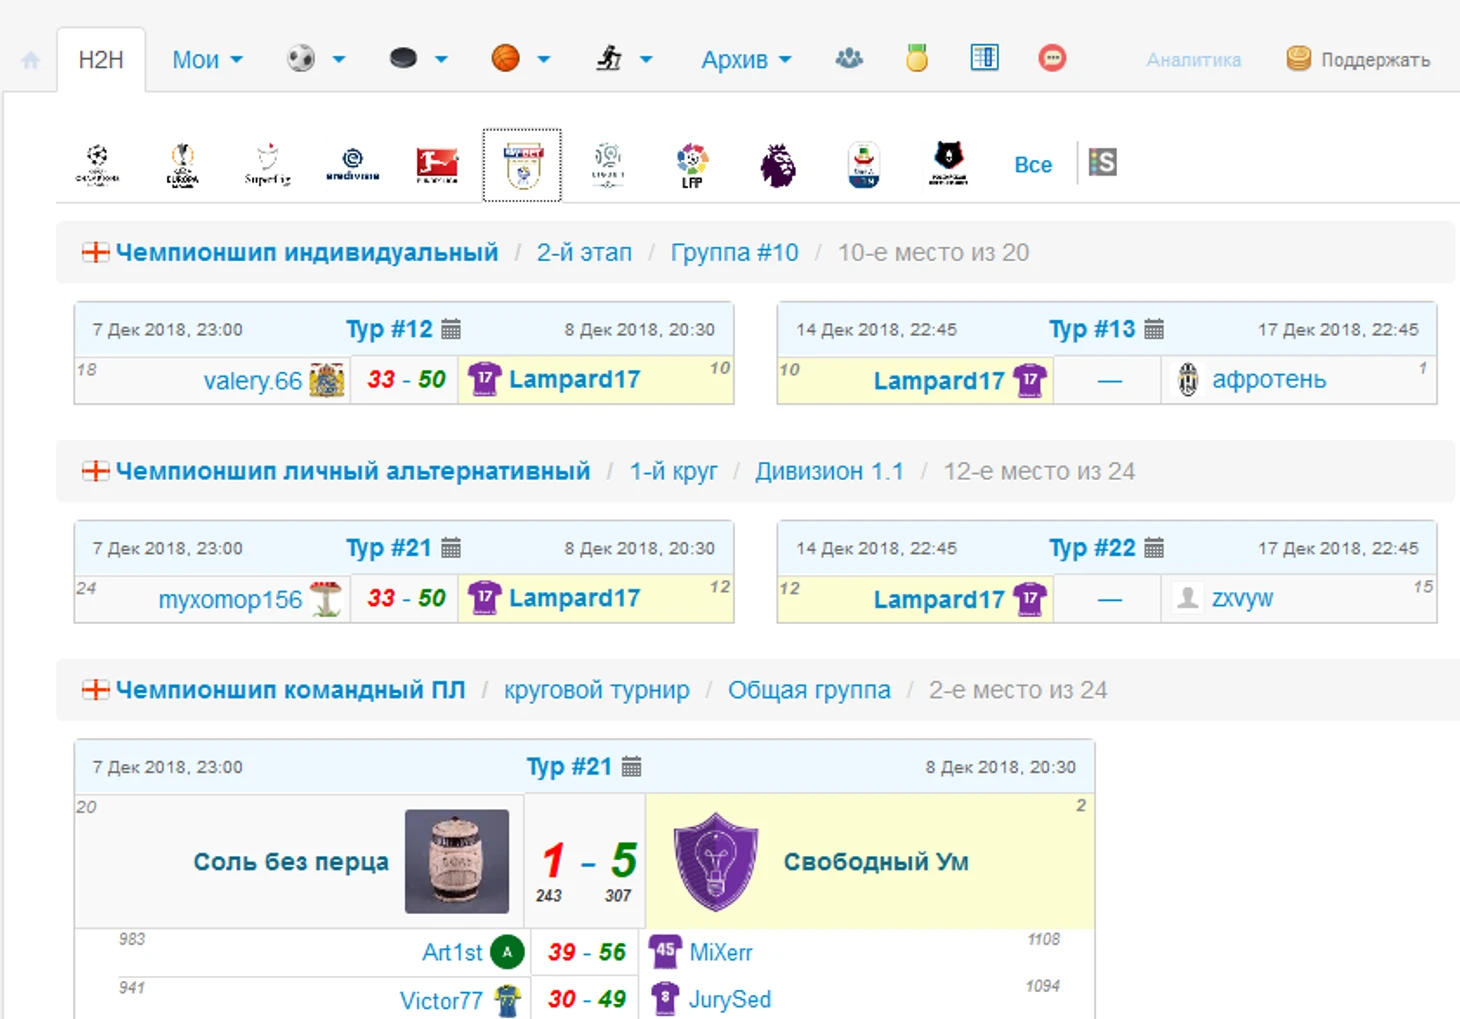
Task: Open the 2-й этап link
Action: (584, 252)
